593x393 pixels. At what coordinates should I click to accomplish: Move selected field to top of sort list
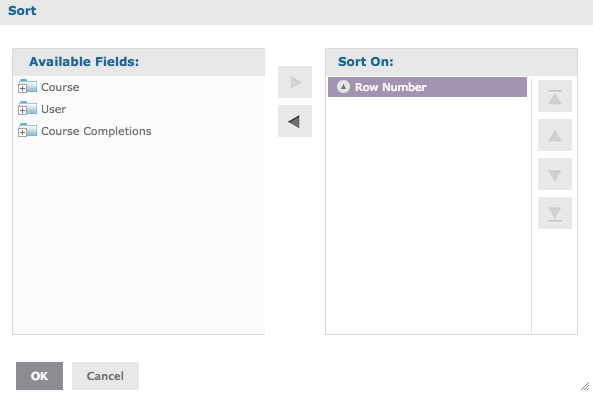click(555, 96)
